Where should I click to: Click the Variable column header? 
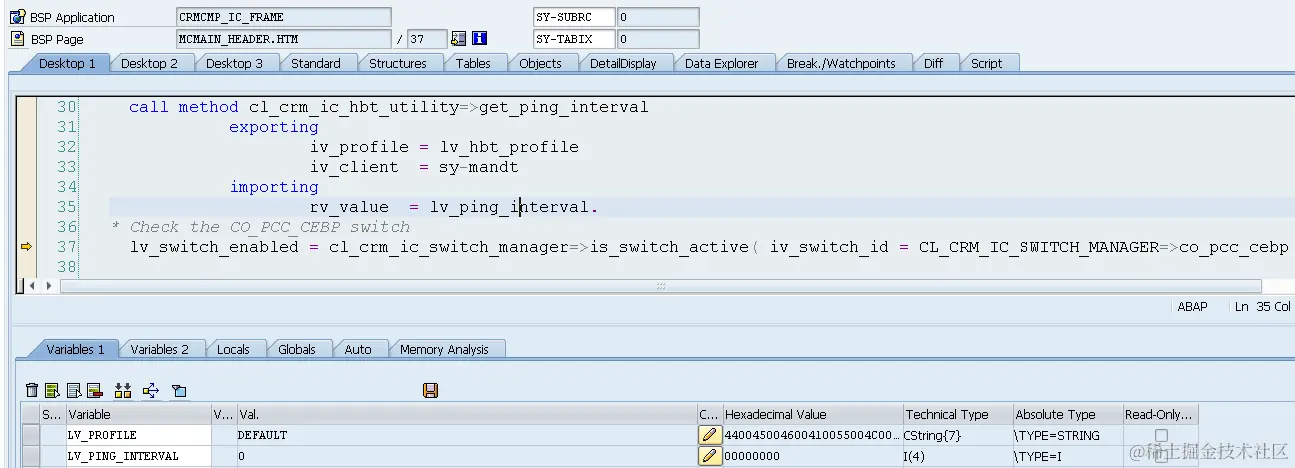point(138,414)
